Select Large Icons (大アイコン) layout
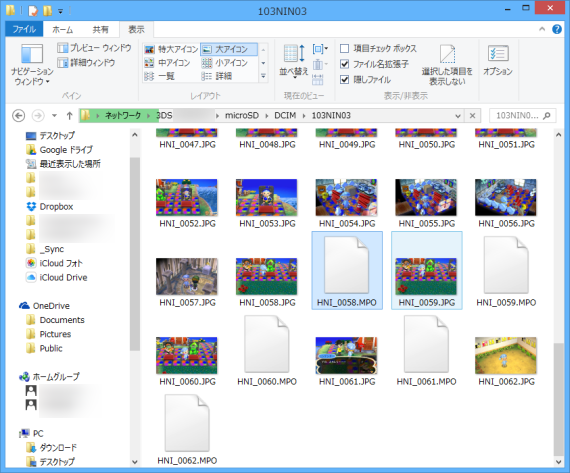The image size is (570, 473). [229, 49]
